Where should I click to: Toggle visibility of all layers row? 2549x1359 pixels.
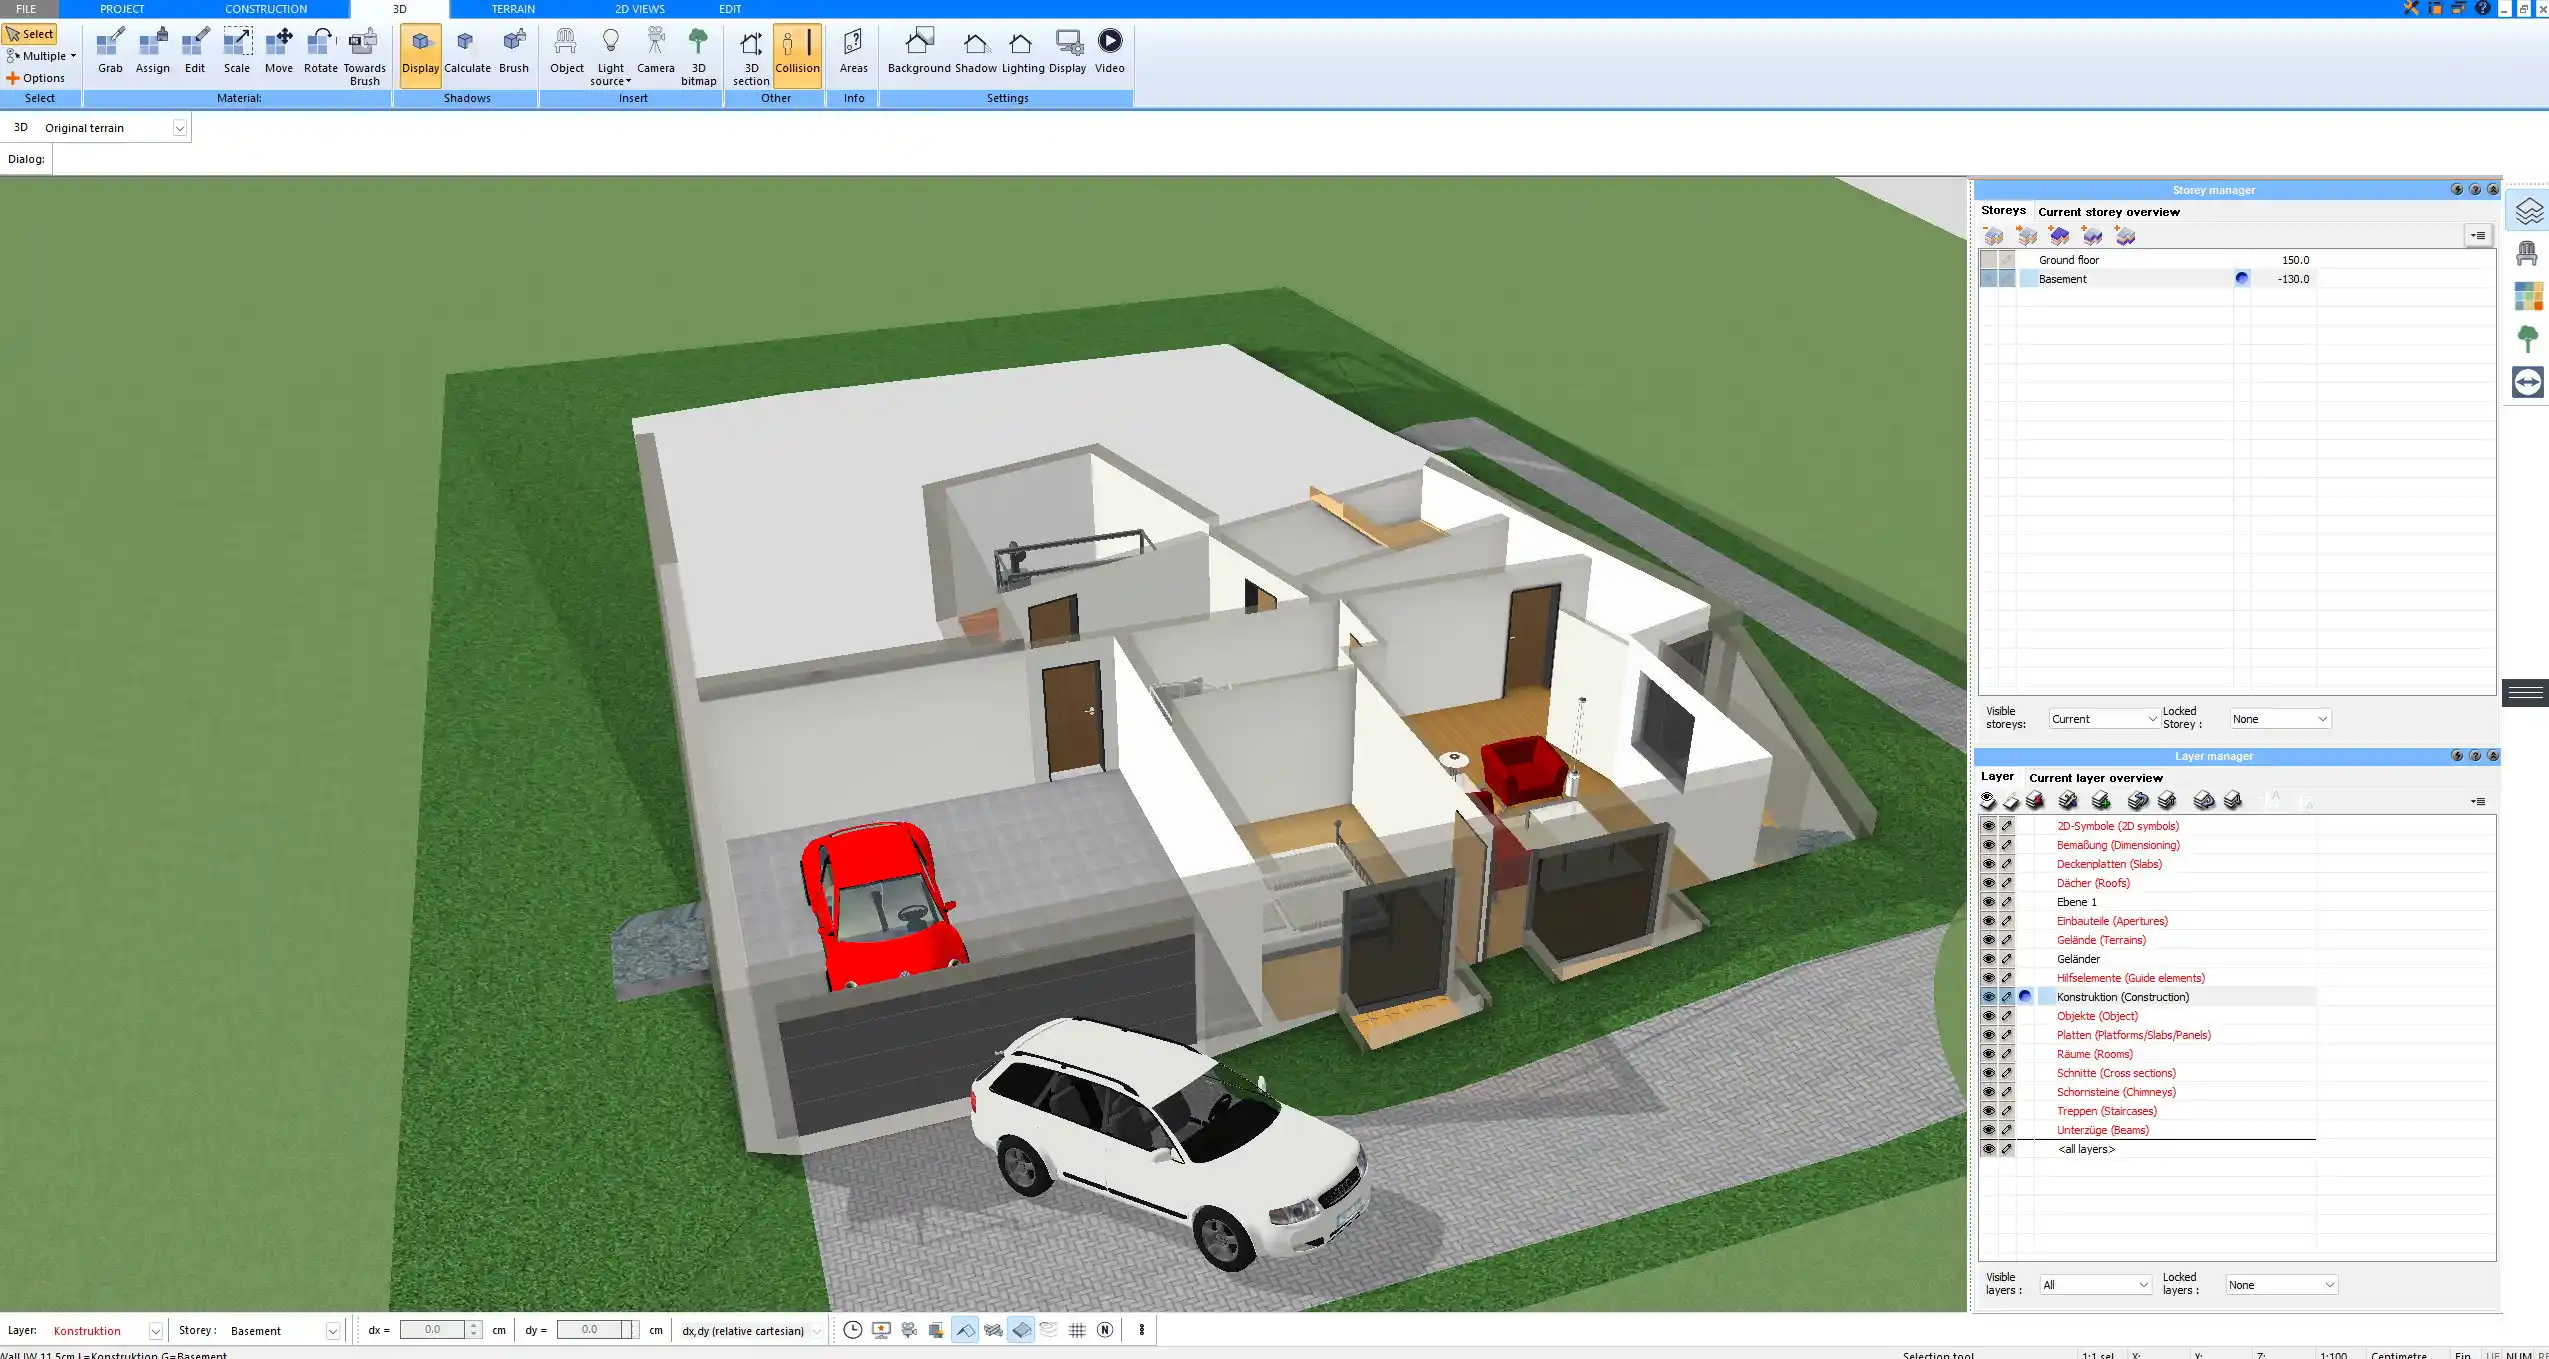[x=1988, y=1149]
